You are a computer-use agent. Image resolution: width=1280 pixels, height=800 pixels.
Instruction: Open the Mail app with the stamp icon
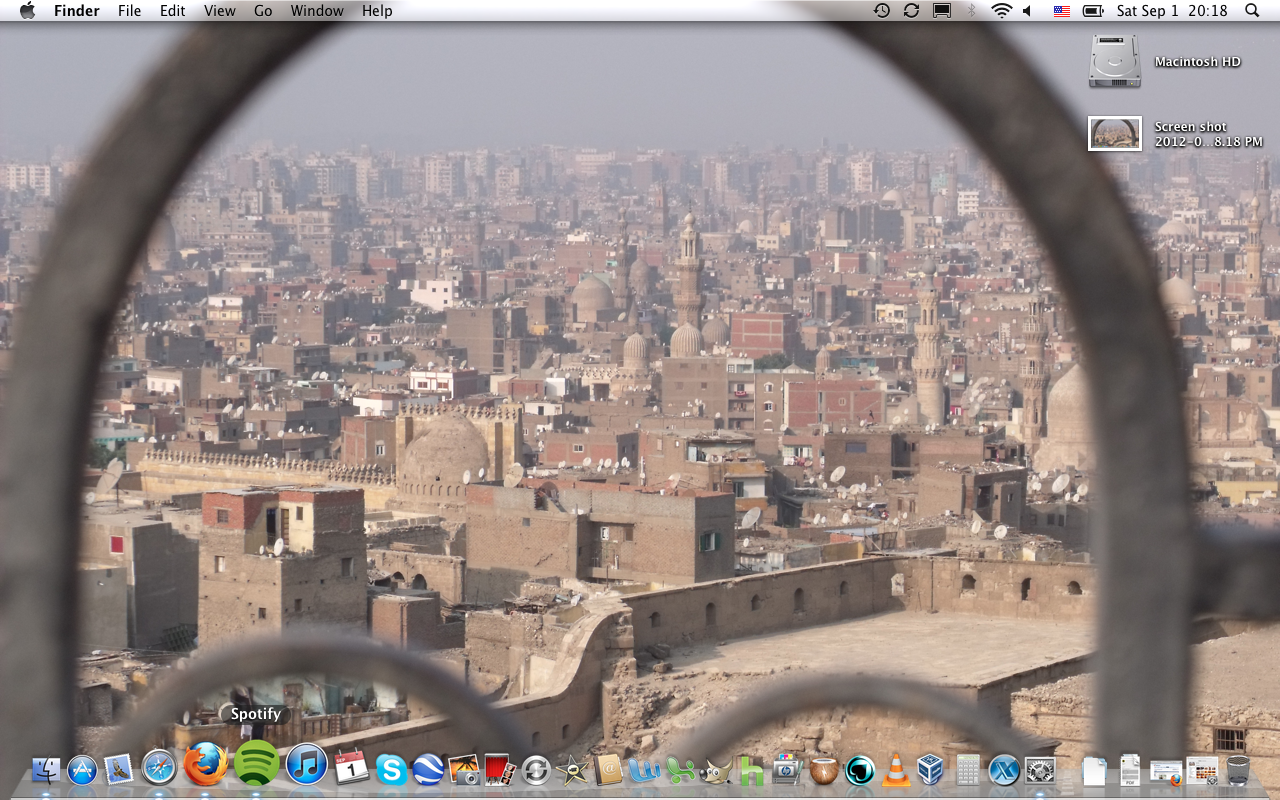(x=119, y=769)
